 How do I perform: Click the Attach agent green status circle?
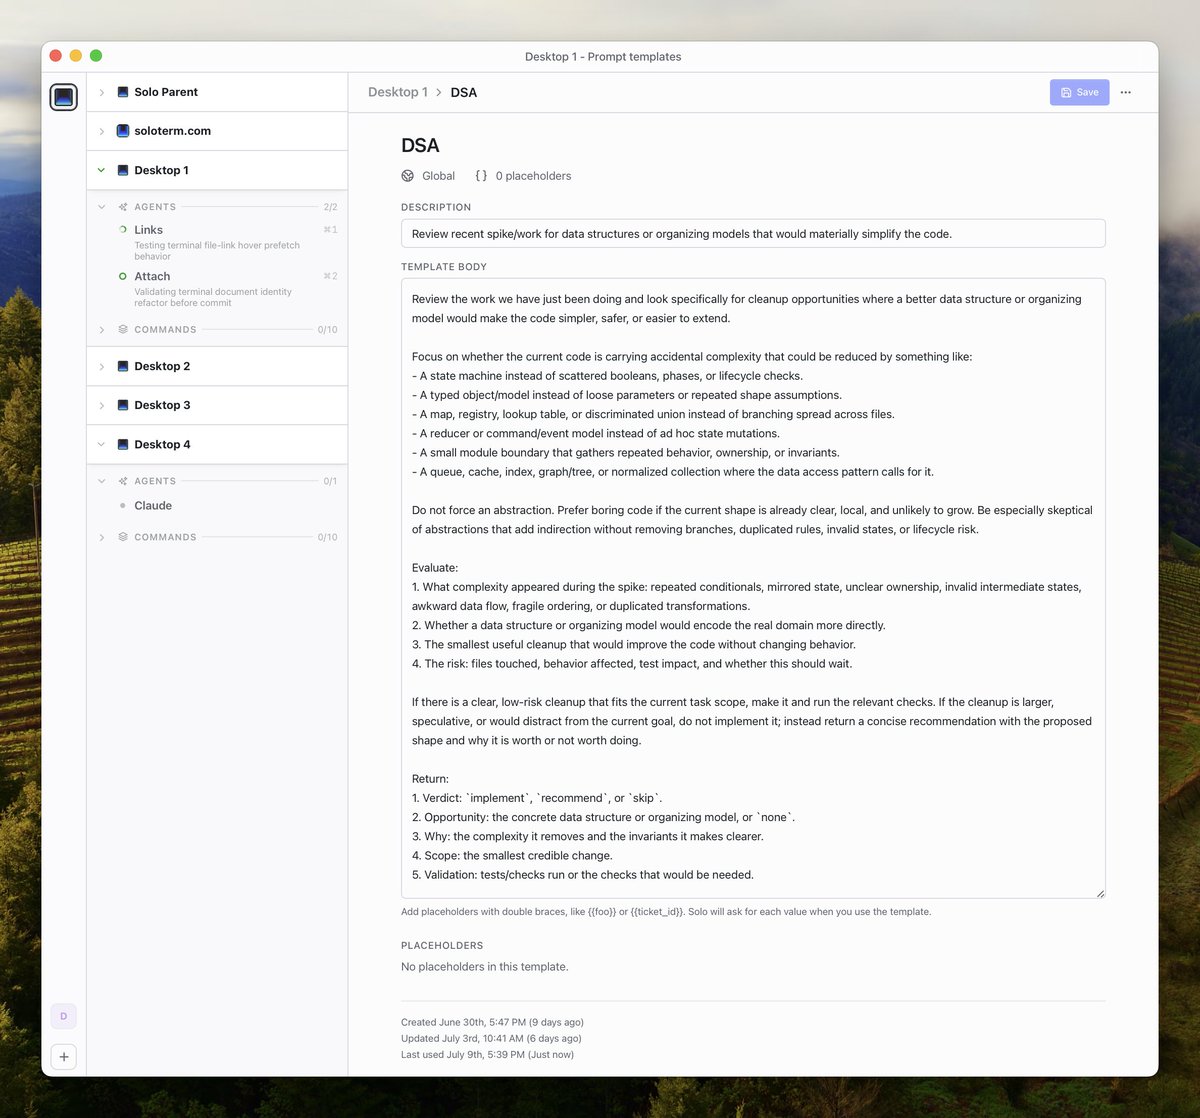[x=123, y=276]
